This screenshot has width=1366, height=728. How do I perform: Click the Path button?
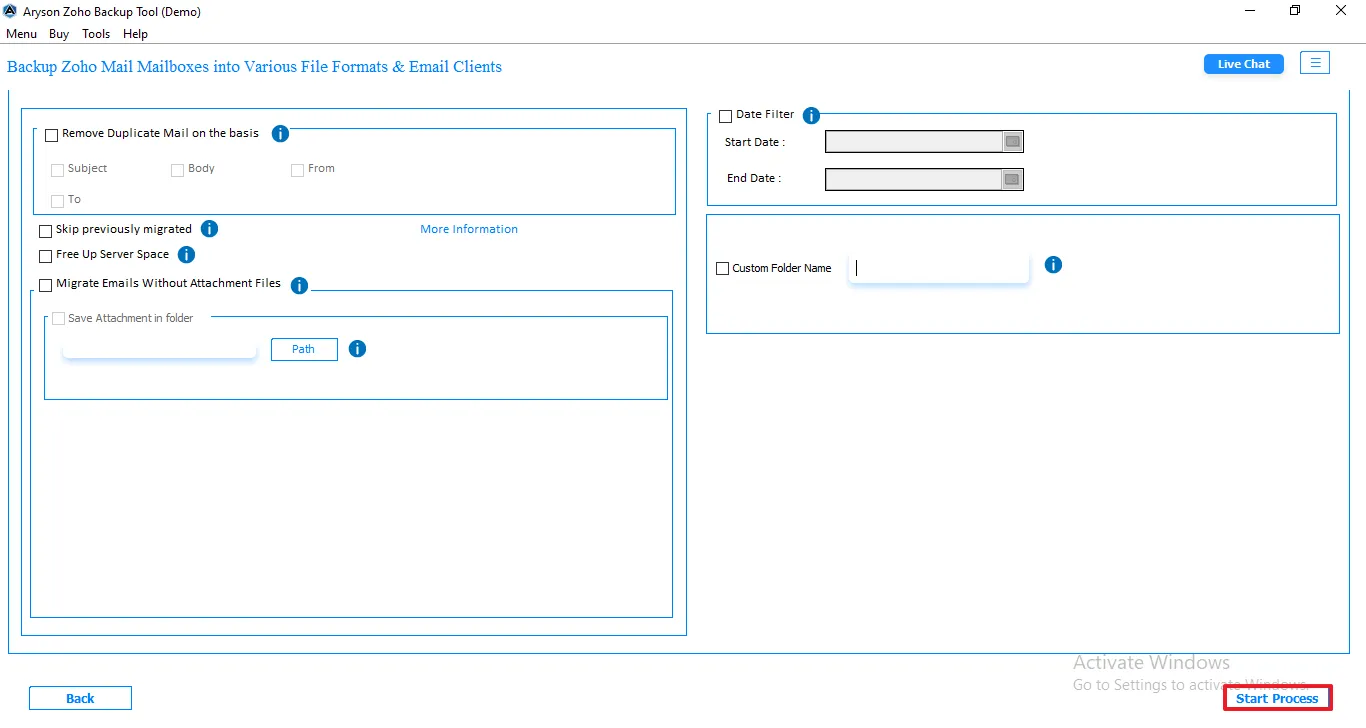pos(304,349)
